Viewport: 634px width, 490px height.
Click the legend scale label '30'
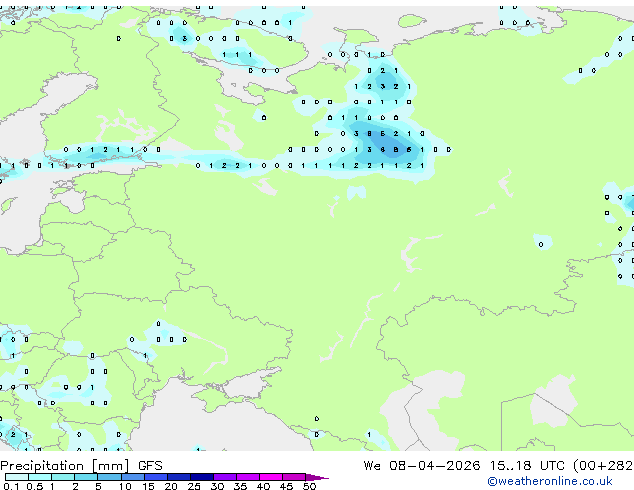[217, 486]
